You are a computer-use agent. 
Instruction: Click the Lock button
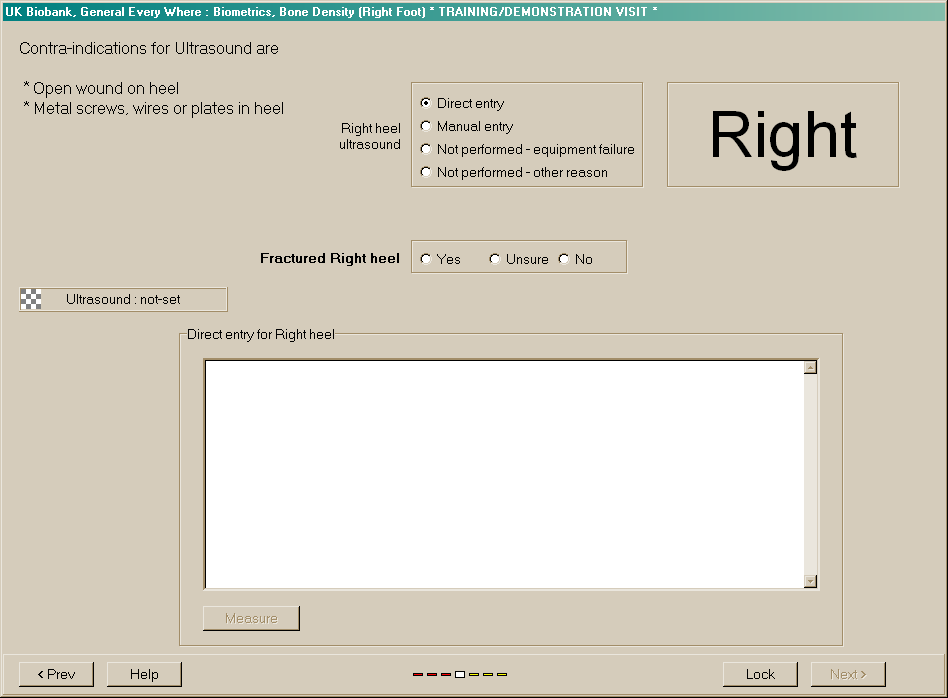pos(760,674)
